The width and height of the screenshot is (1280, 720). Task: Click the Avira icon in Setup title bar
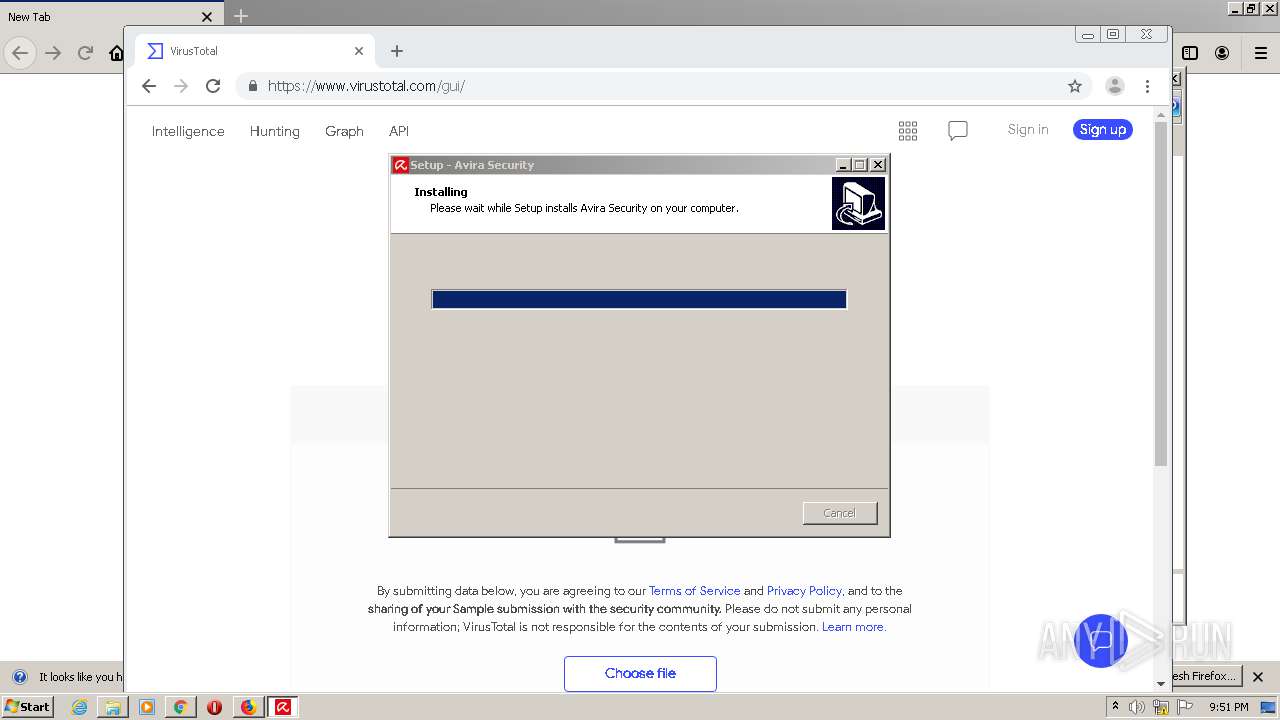click(400, 165)
